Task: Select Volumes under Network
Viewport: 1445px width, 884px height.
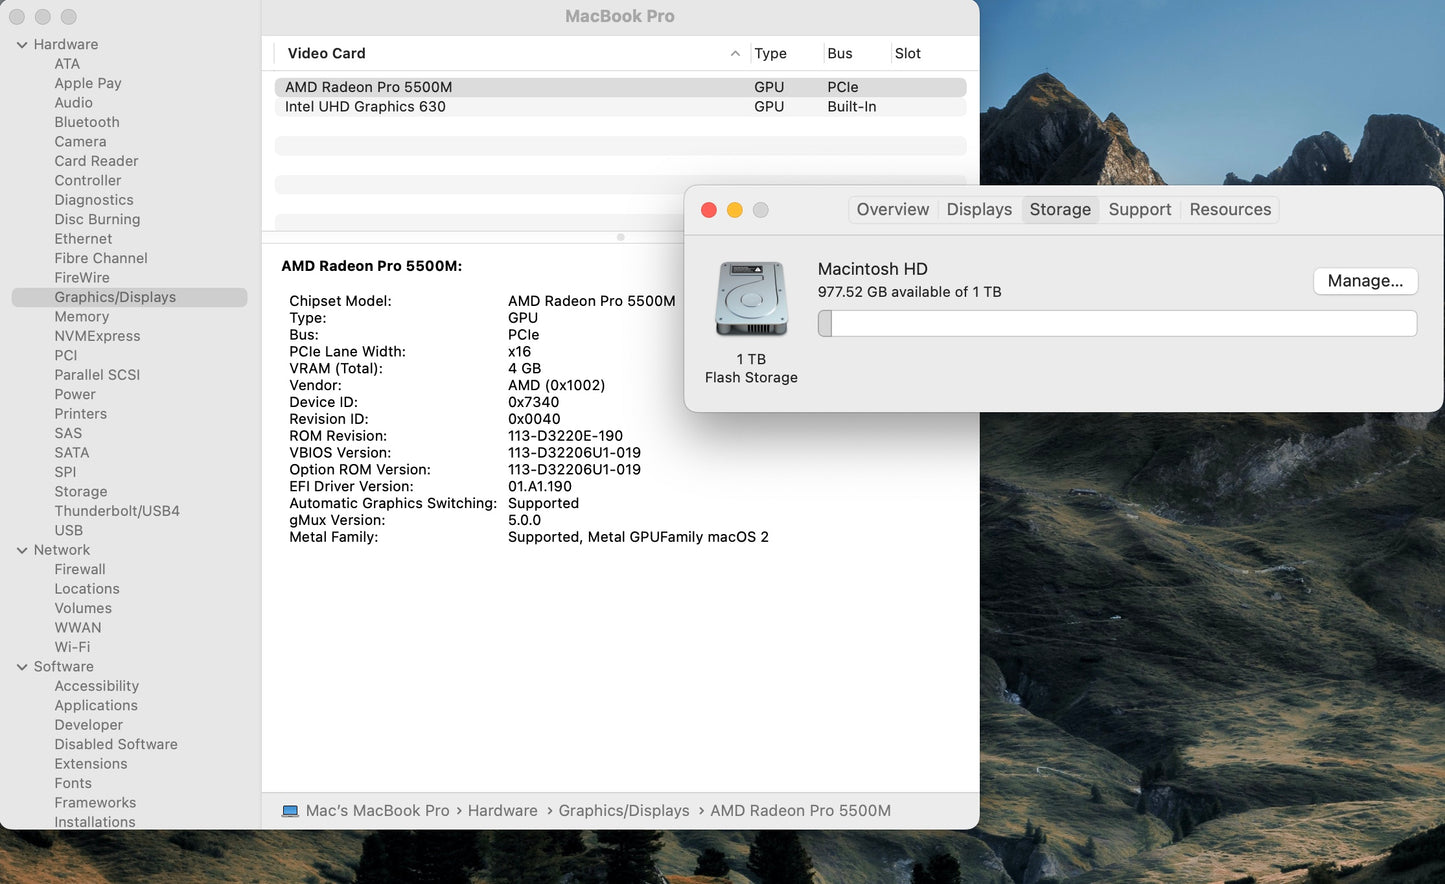Action: [x=83, y=608]
